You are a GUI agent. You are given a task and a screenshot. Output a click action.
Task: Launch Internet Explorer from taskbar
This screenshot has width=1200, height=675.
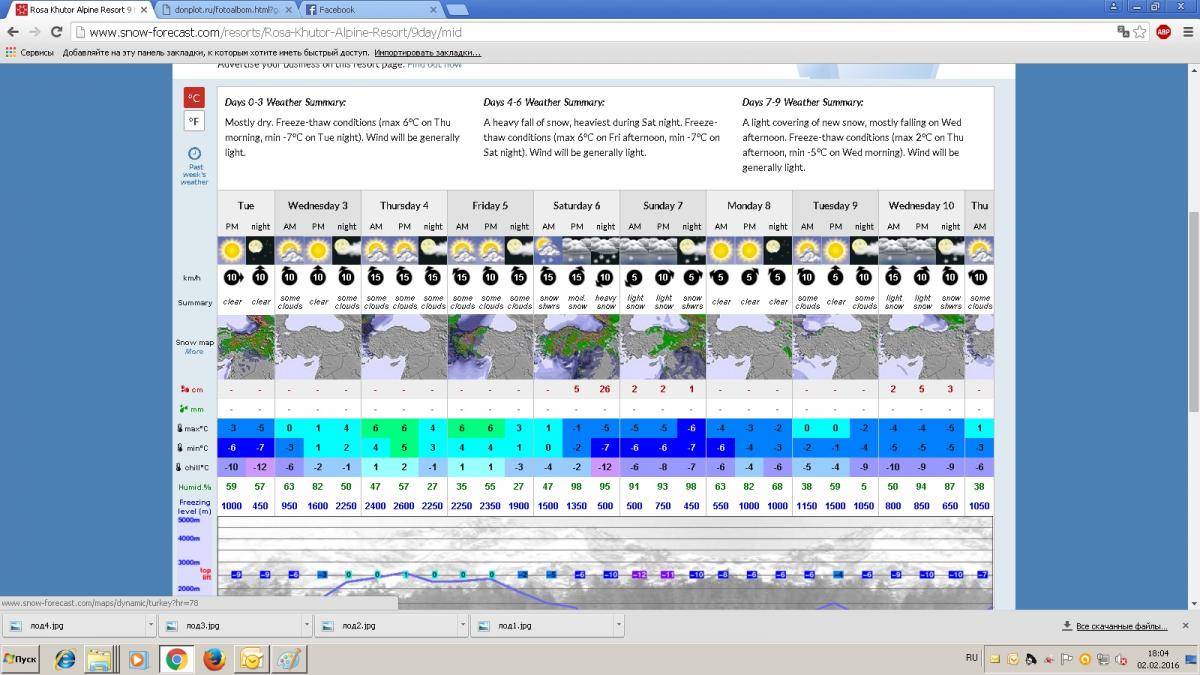65,659
